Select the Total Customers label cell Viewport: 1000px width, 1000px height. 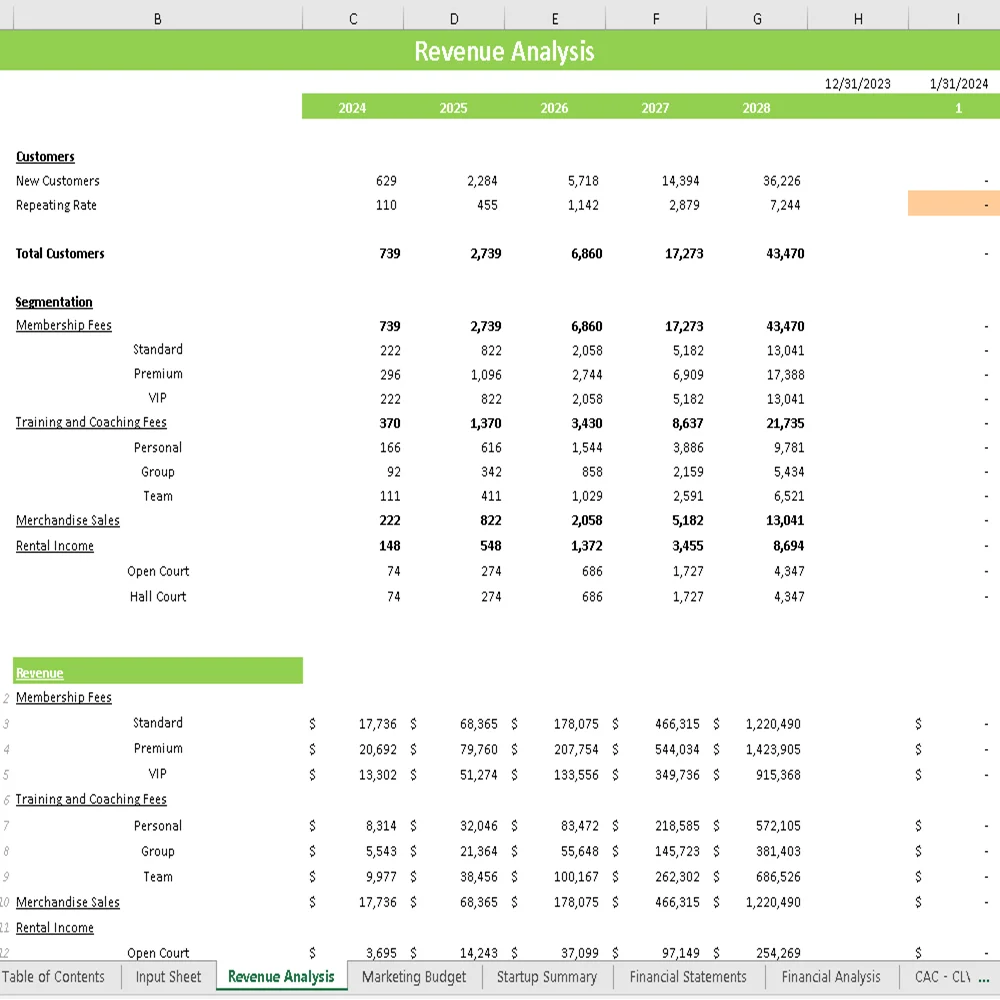pos(60,253)
